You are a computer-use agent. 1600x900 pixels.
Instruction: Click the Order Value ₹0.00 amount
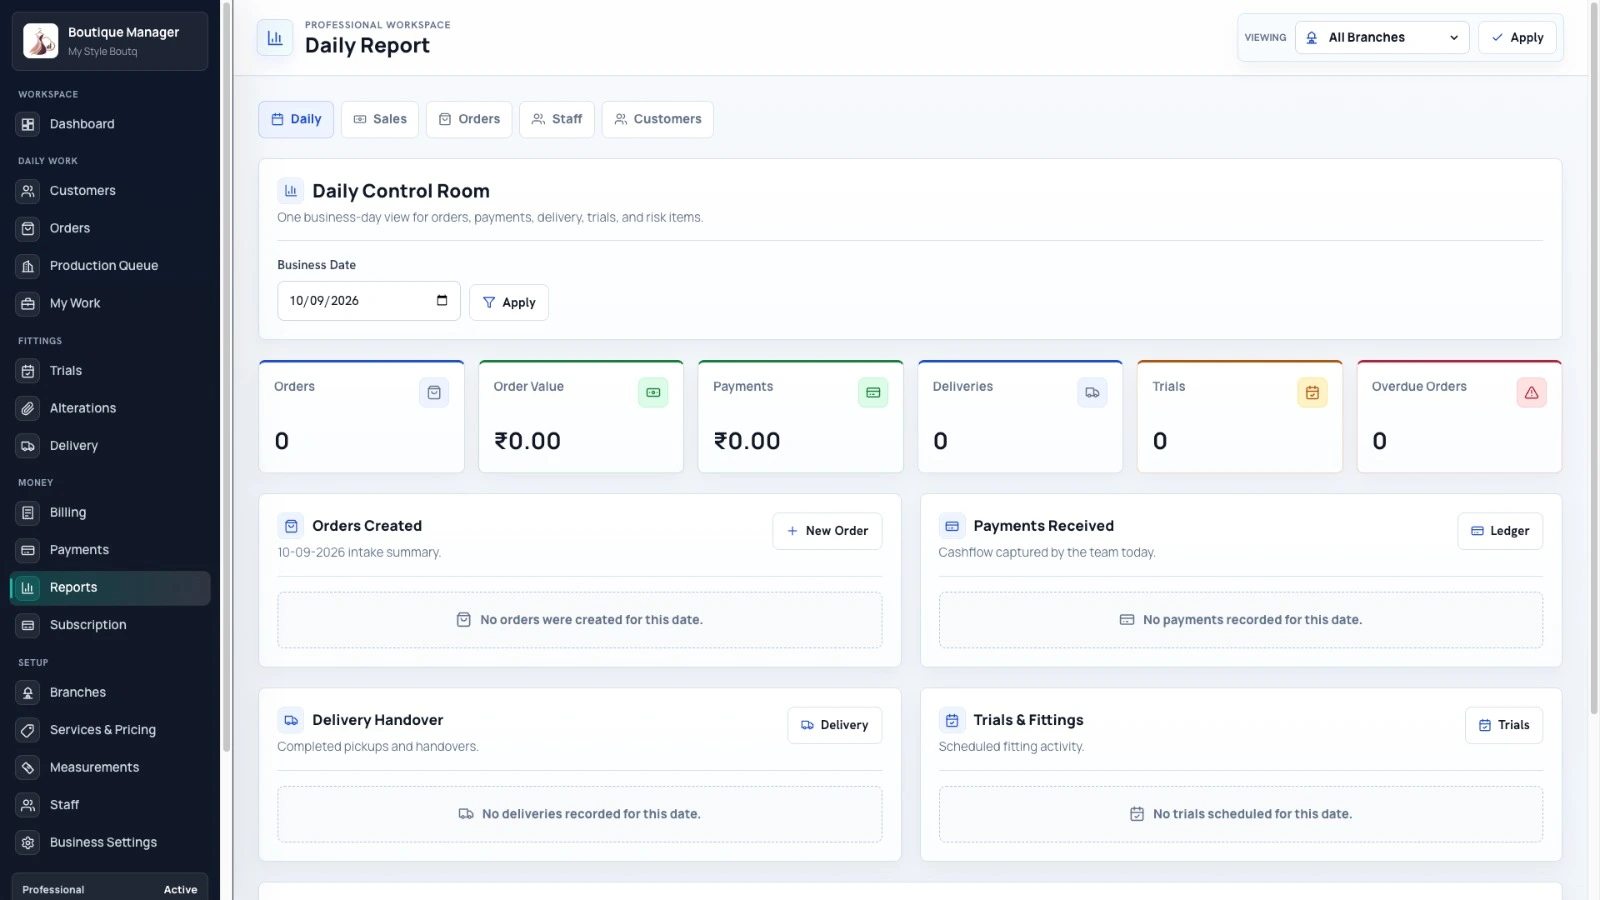pos(527,441)
